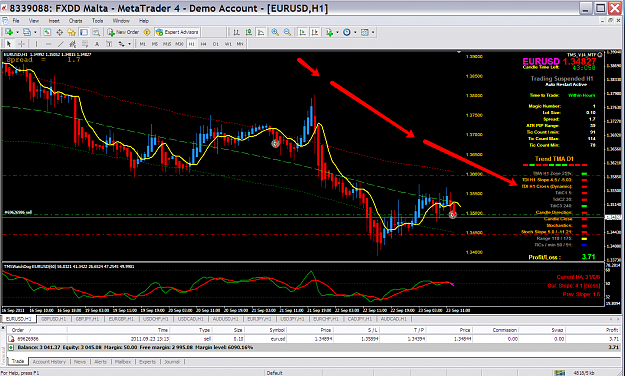
Task: Switch to line chart type
Action: point(261,32)
